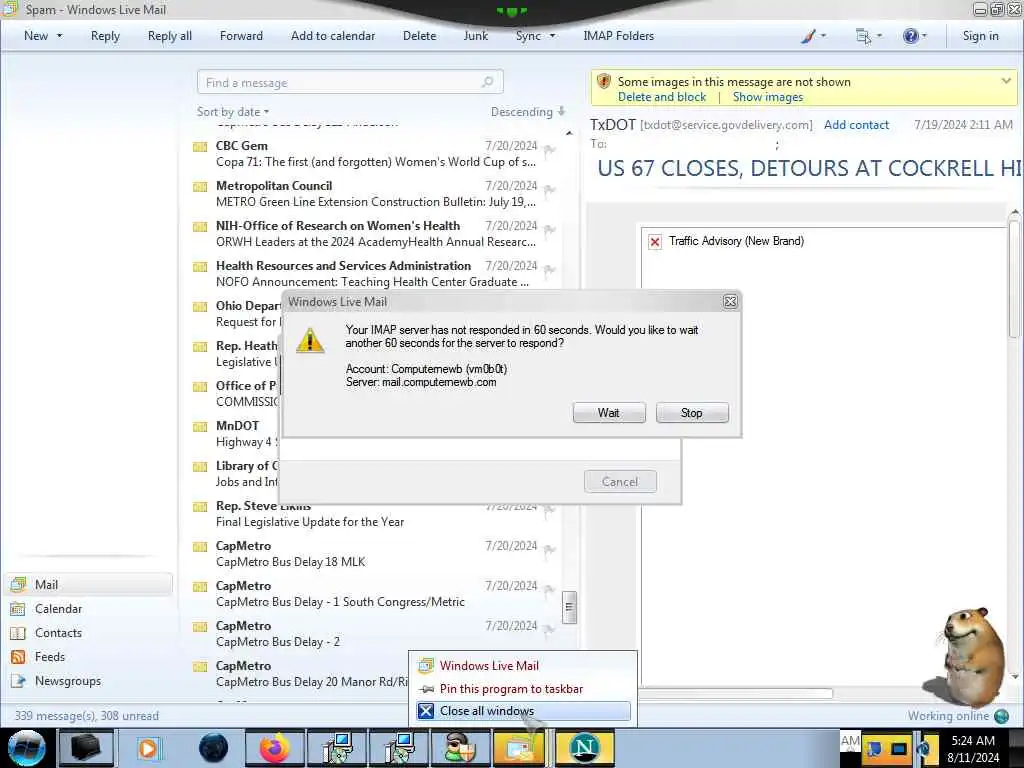Image resolution: width=1024 pixels, height=768 pixels.
Task: Close the IMAP server warning dialog
Action: 730,302
